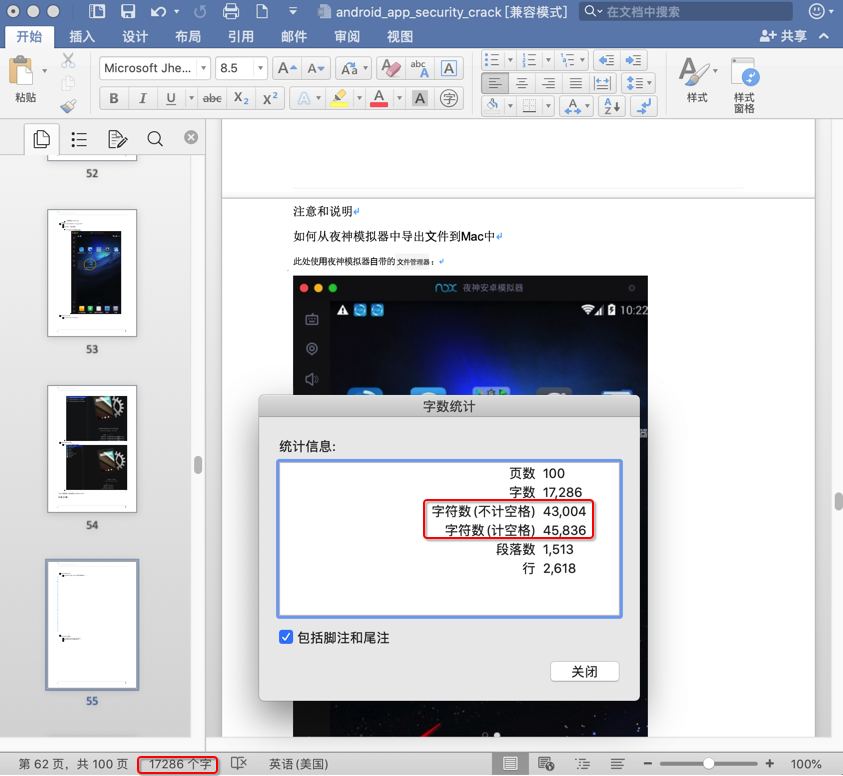Clear formatting with the eraser icon
Screen dimensions: 843x776
[391, 68]
